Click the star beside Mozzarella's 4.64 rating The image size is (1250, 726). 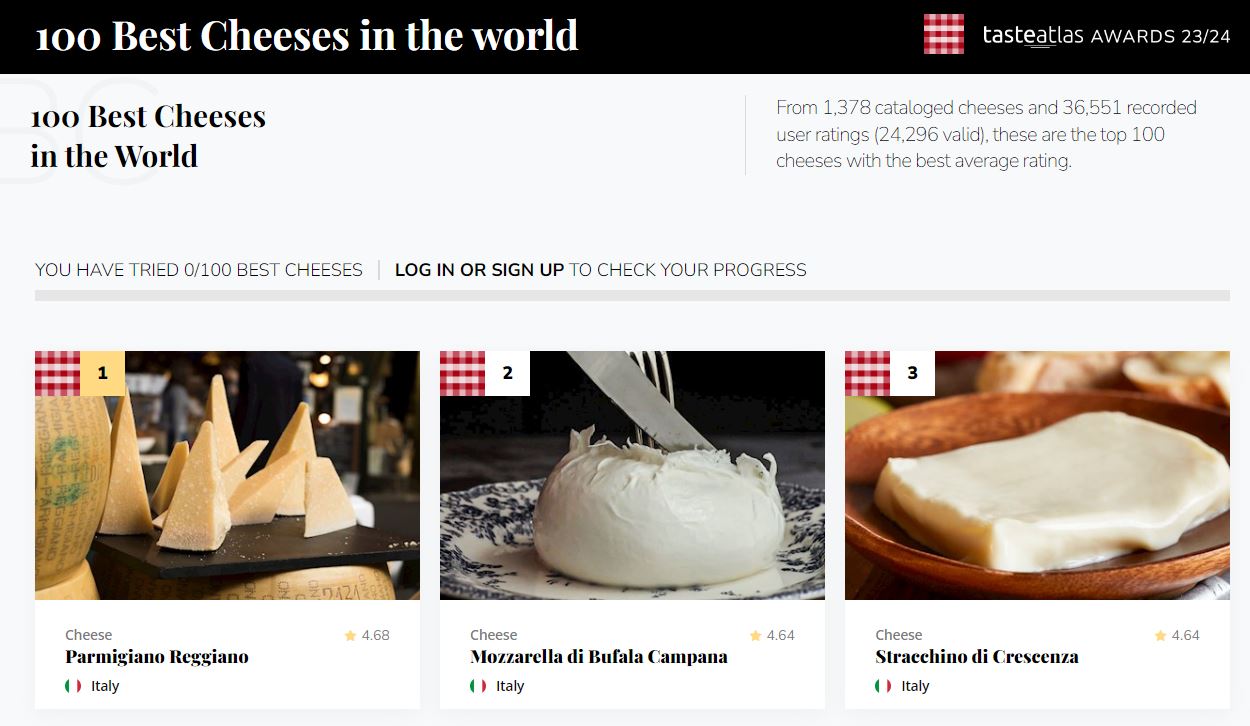755,635
